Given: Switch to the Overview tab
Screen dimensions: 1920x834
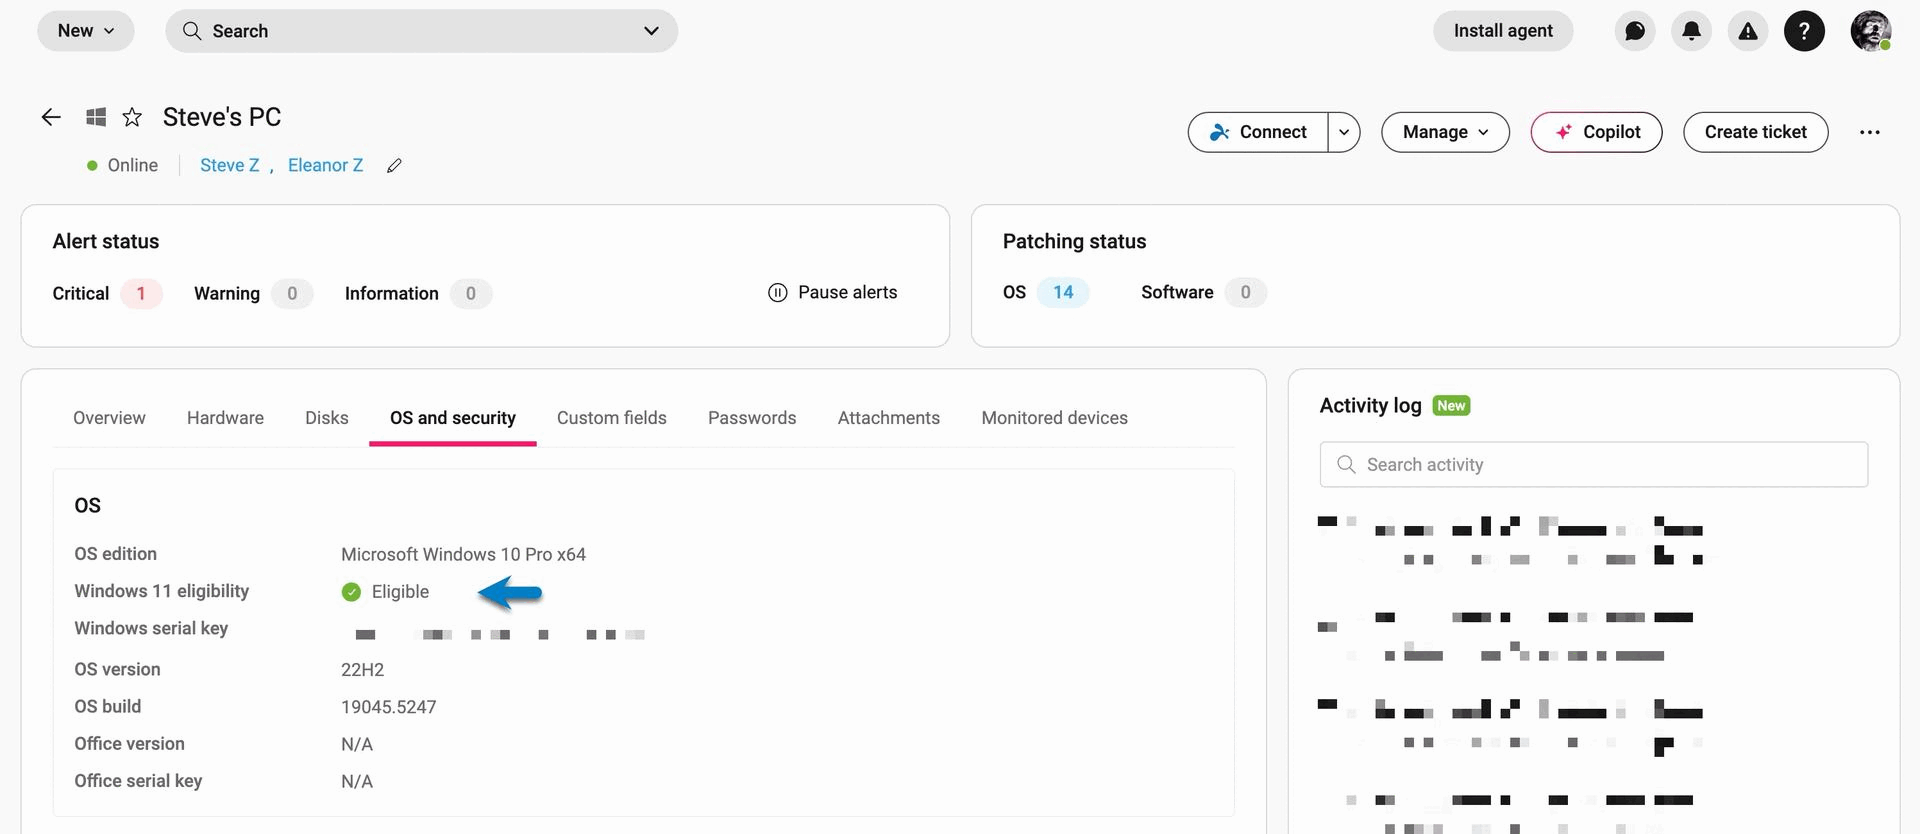Looking at the screenshot, I should 109,418.
